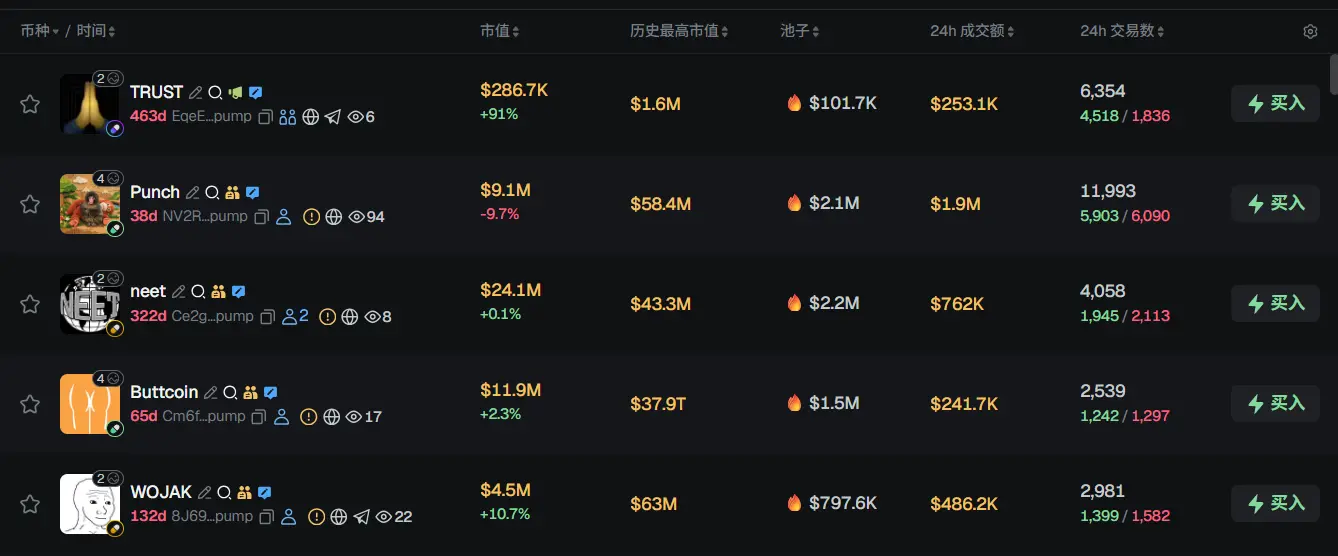Open the table settings gear icon
Viewport: 1338px width, 556px height.
(x=1310, y=32)
